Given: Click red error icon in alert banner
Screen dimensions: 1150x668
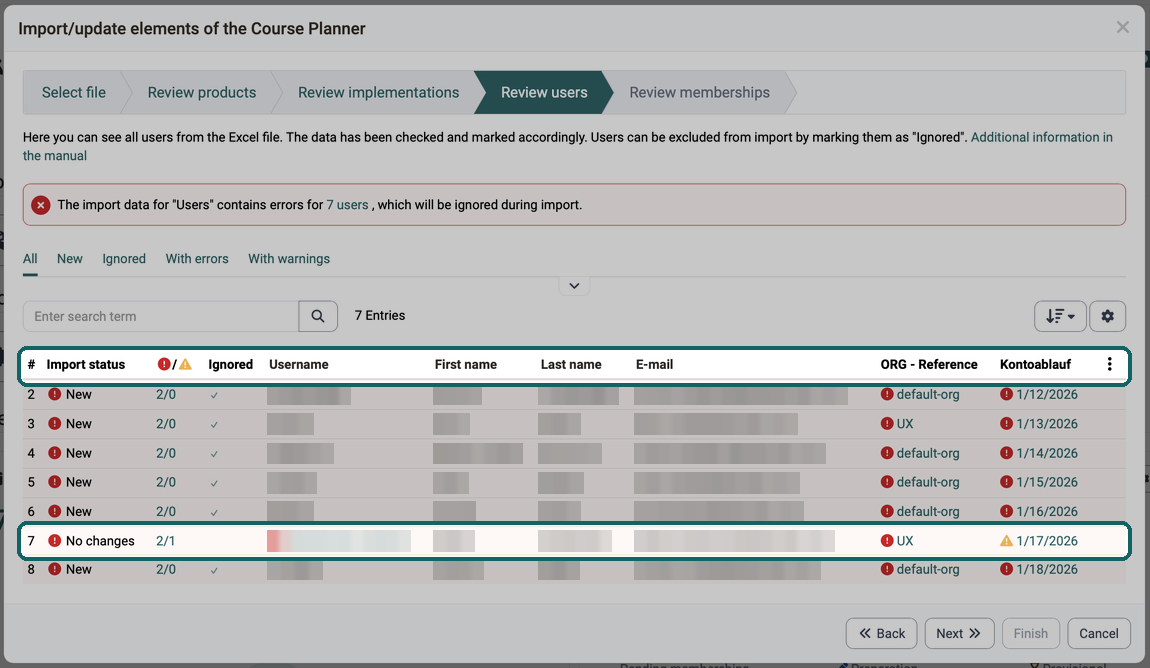Looking at the screenshot, I should point(41,205).
